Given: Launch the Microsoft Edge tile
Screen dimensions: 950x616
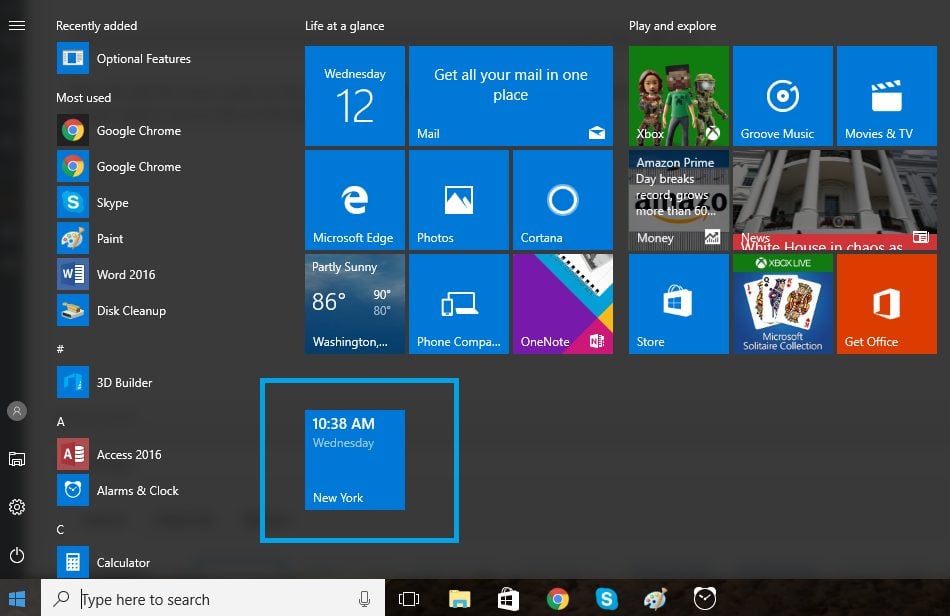Looking at the screenshot, I should (x=355, y=200).
